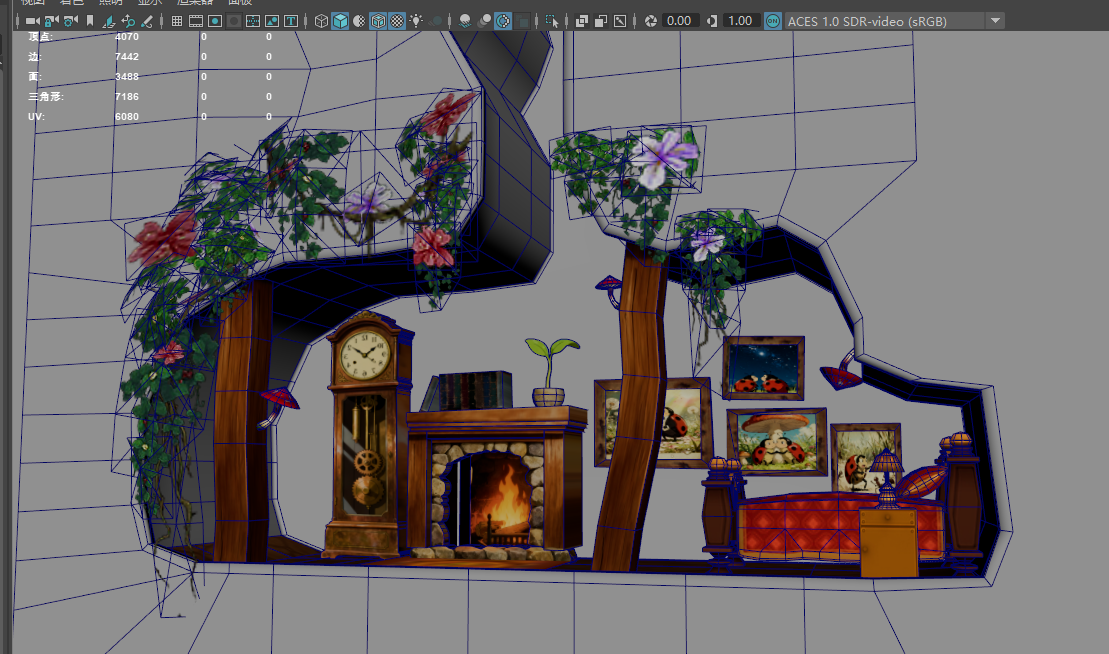
Task: Click the exposure icon beside 0.00
Action: [651, 20]
